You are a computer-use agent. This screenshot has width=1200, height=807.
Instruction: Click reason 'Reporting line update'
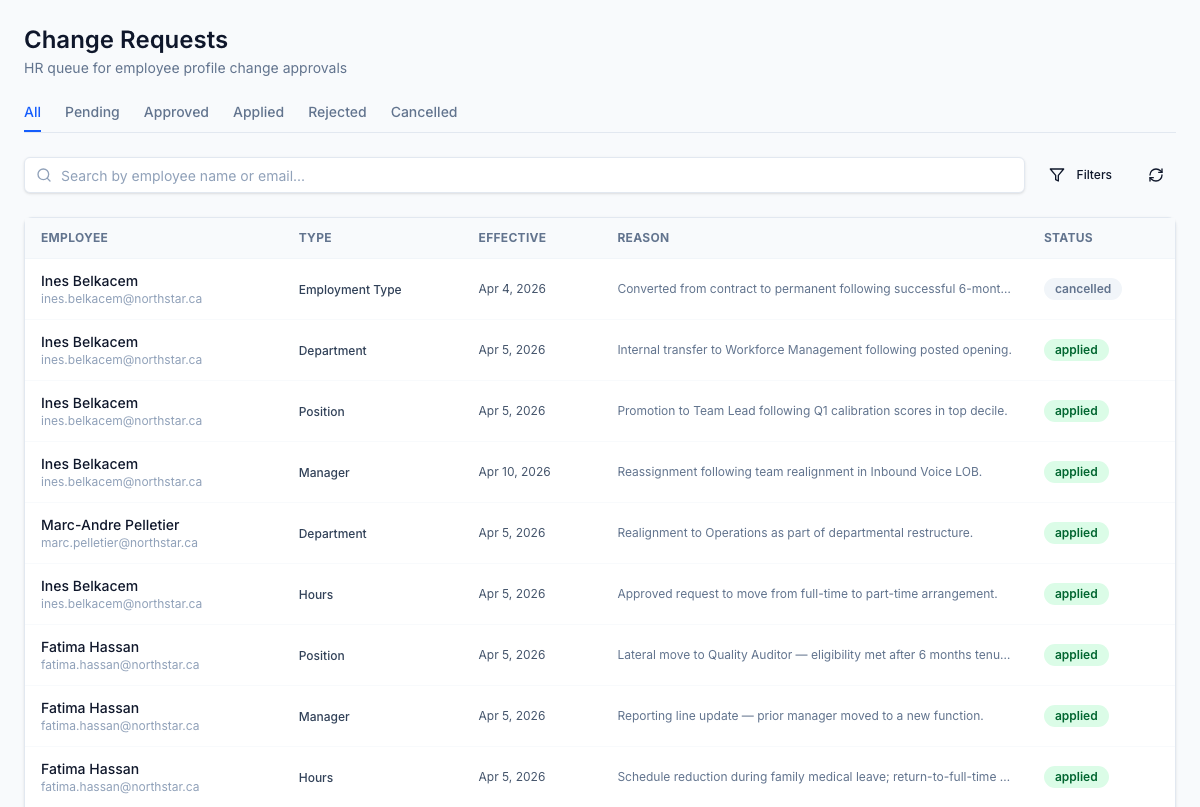point(800,716)
